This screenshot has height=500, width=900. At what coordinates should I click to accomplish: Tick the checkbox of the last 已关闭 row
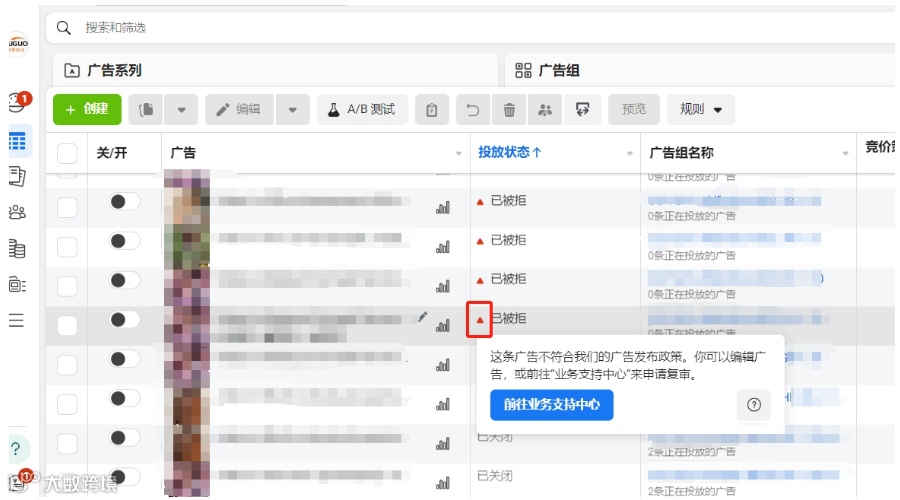pos(67,483)
